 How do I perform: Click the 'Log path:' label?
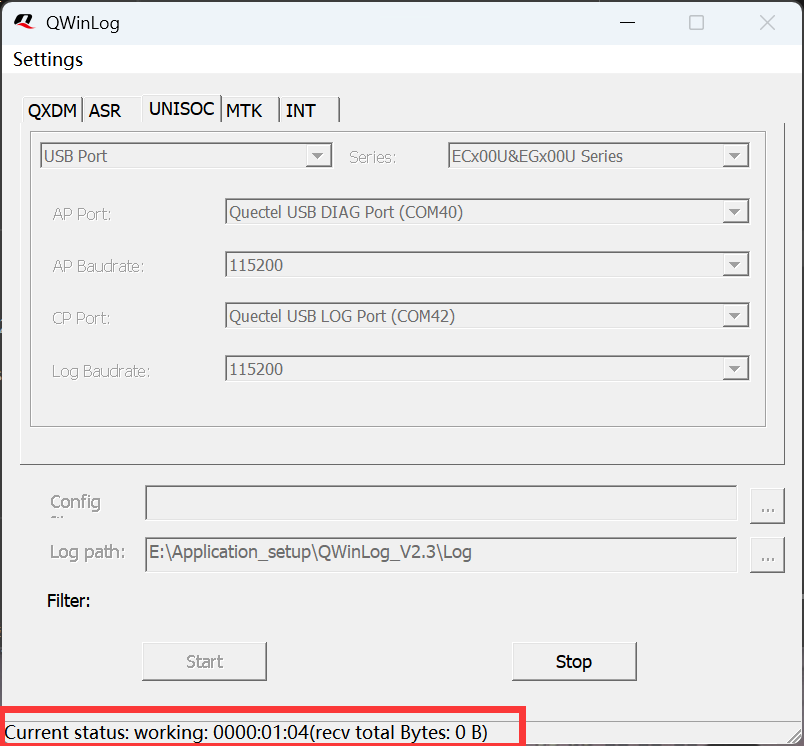point(88,552)
